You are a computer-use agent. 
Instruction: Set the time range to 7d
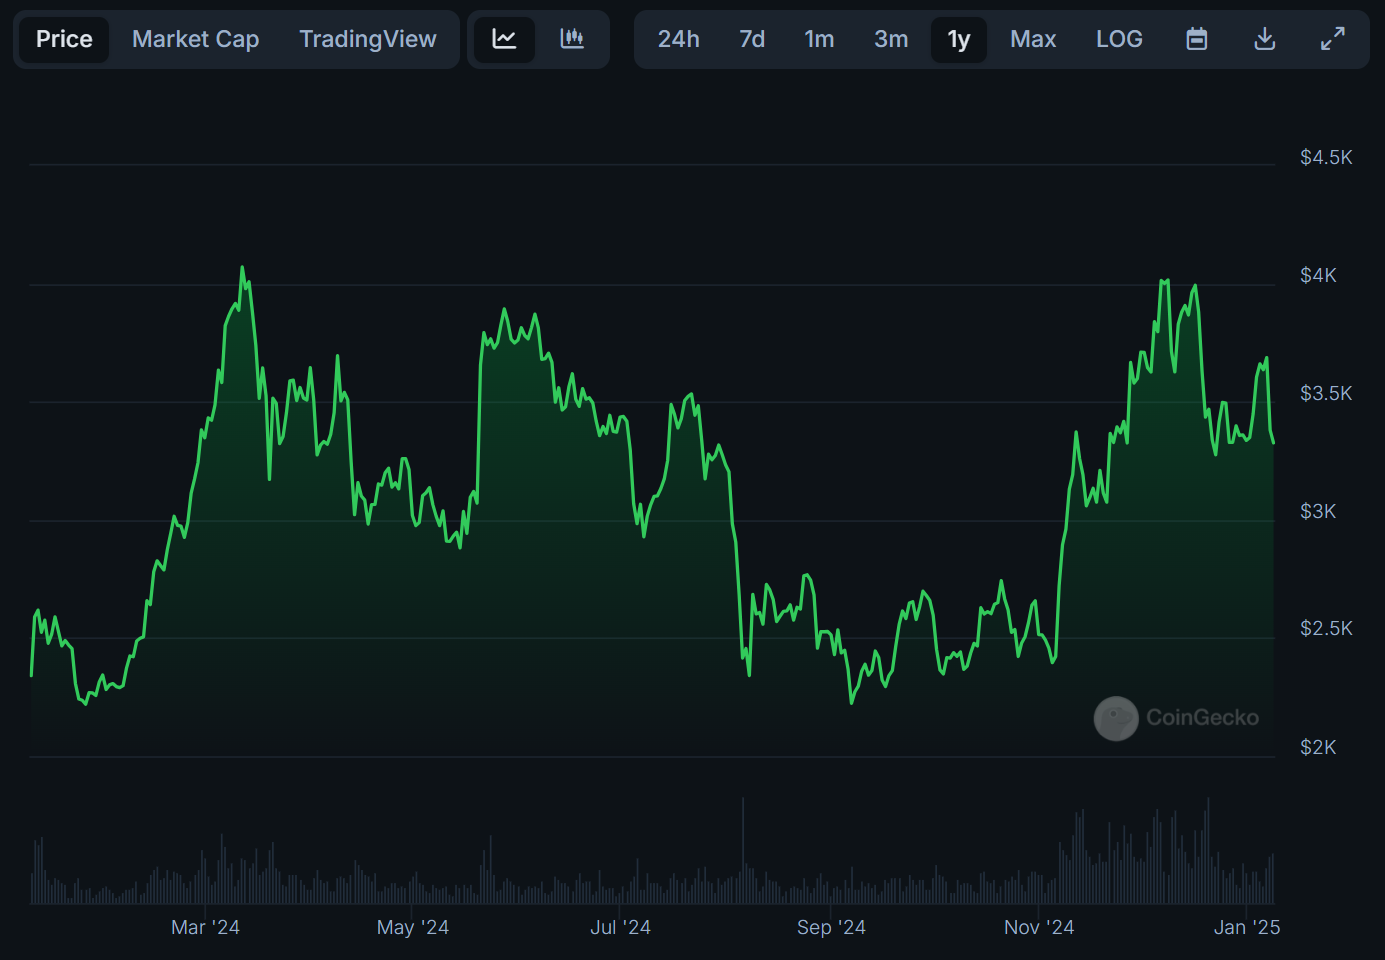pos(752,39)
